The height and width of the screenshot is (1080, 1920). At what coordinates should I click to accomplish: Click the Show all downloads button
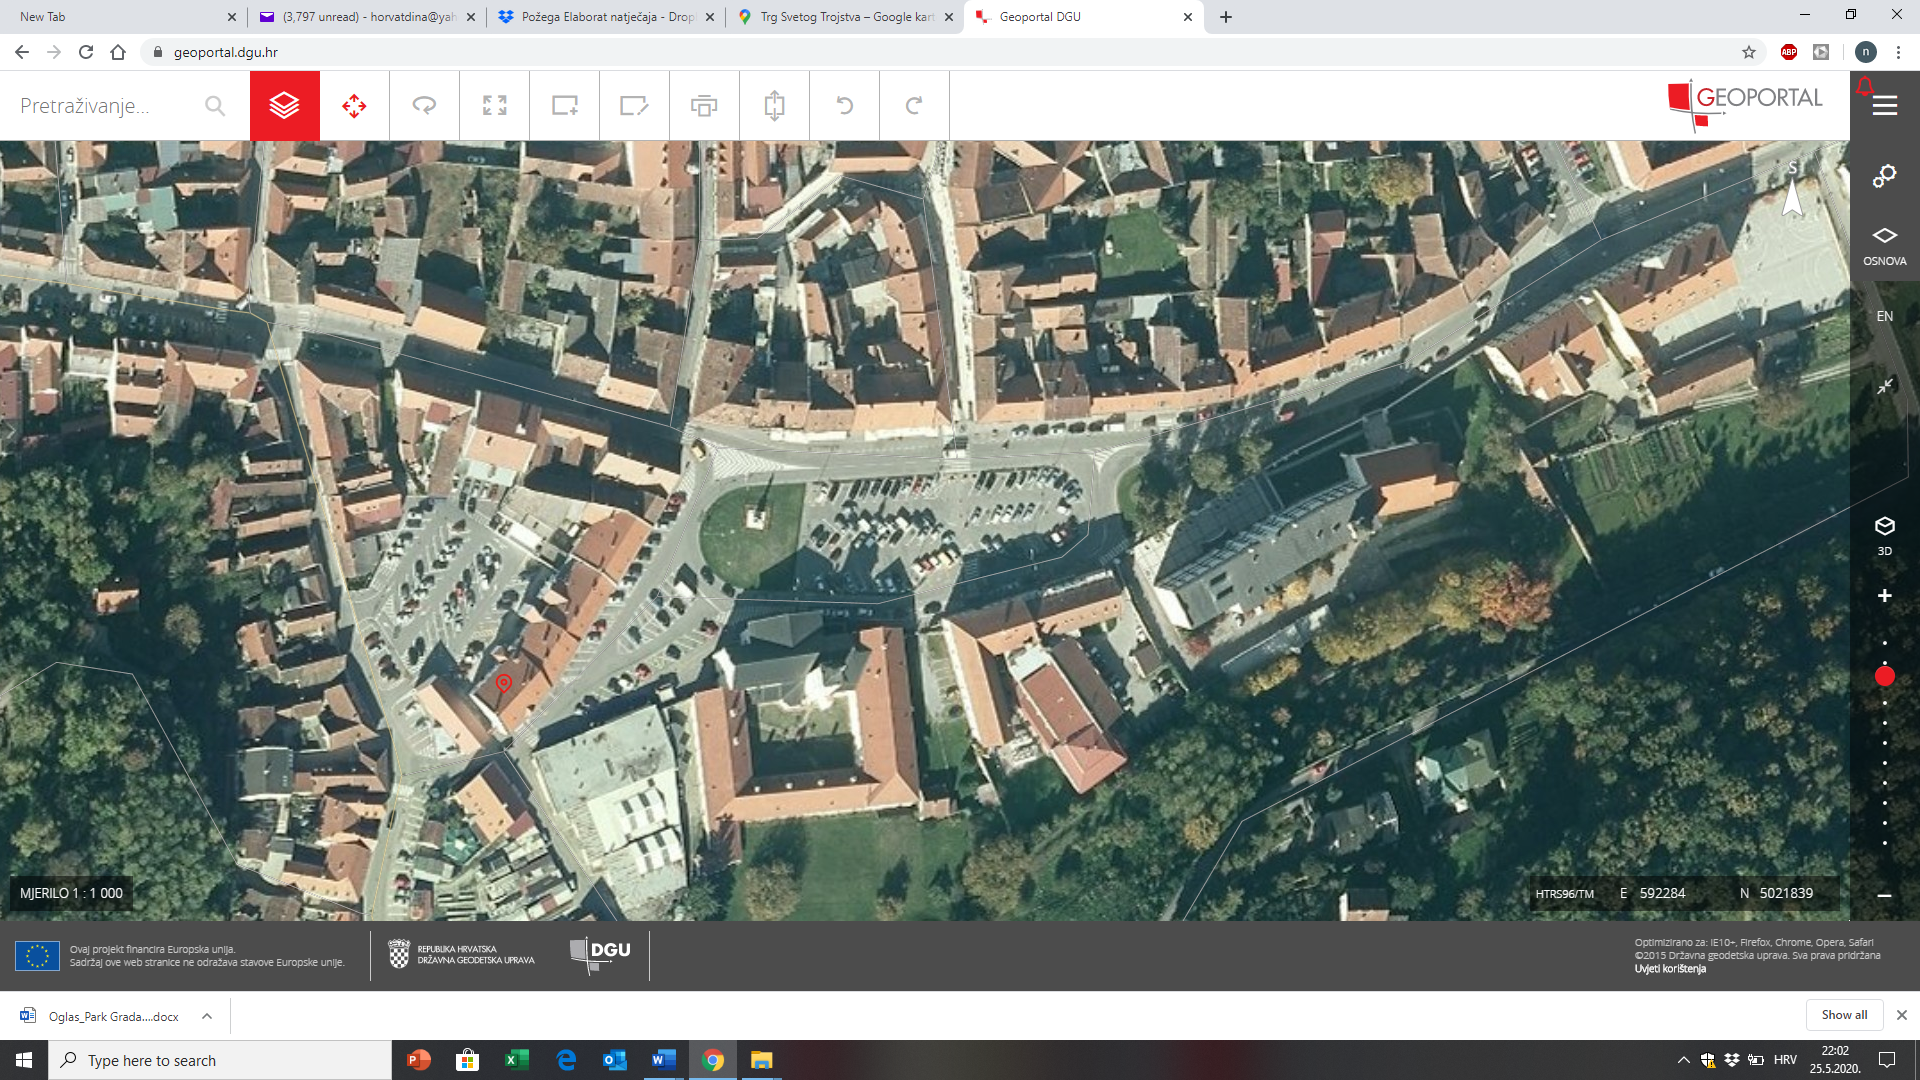1843,1015
